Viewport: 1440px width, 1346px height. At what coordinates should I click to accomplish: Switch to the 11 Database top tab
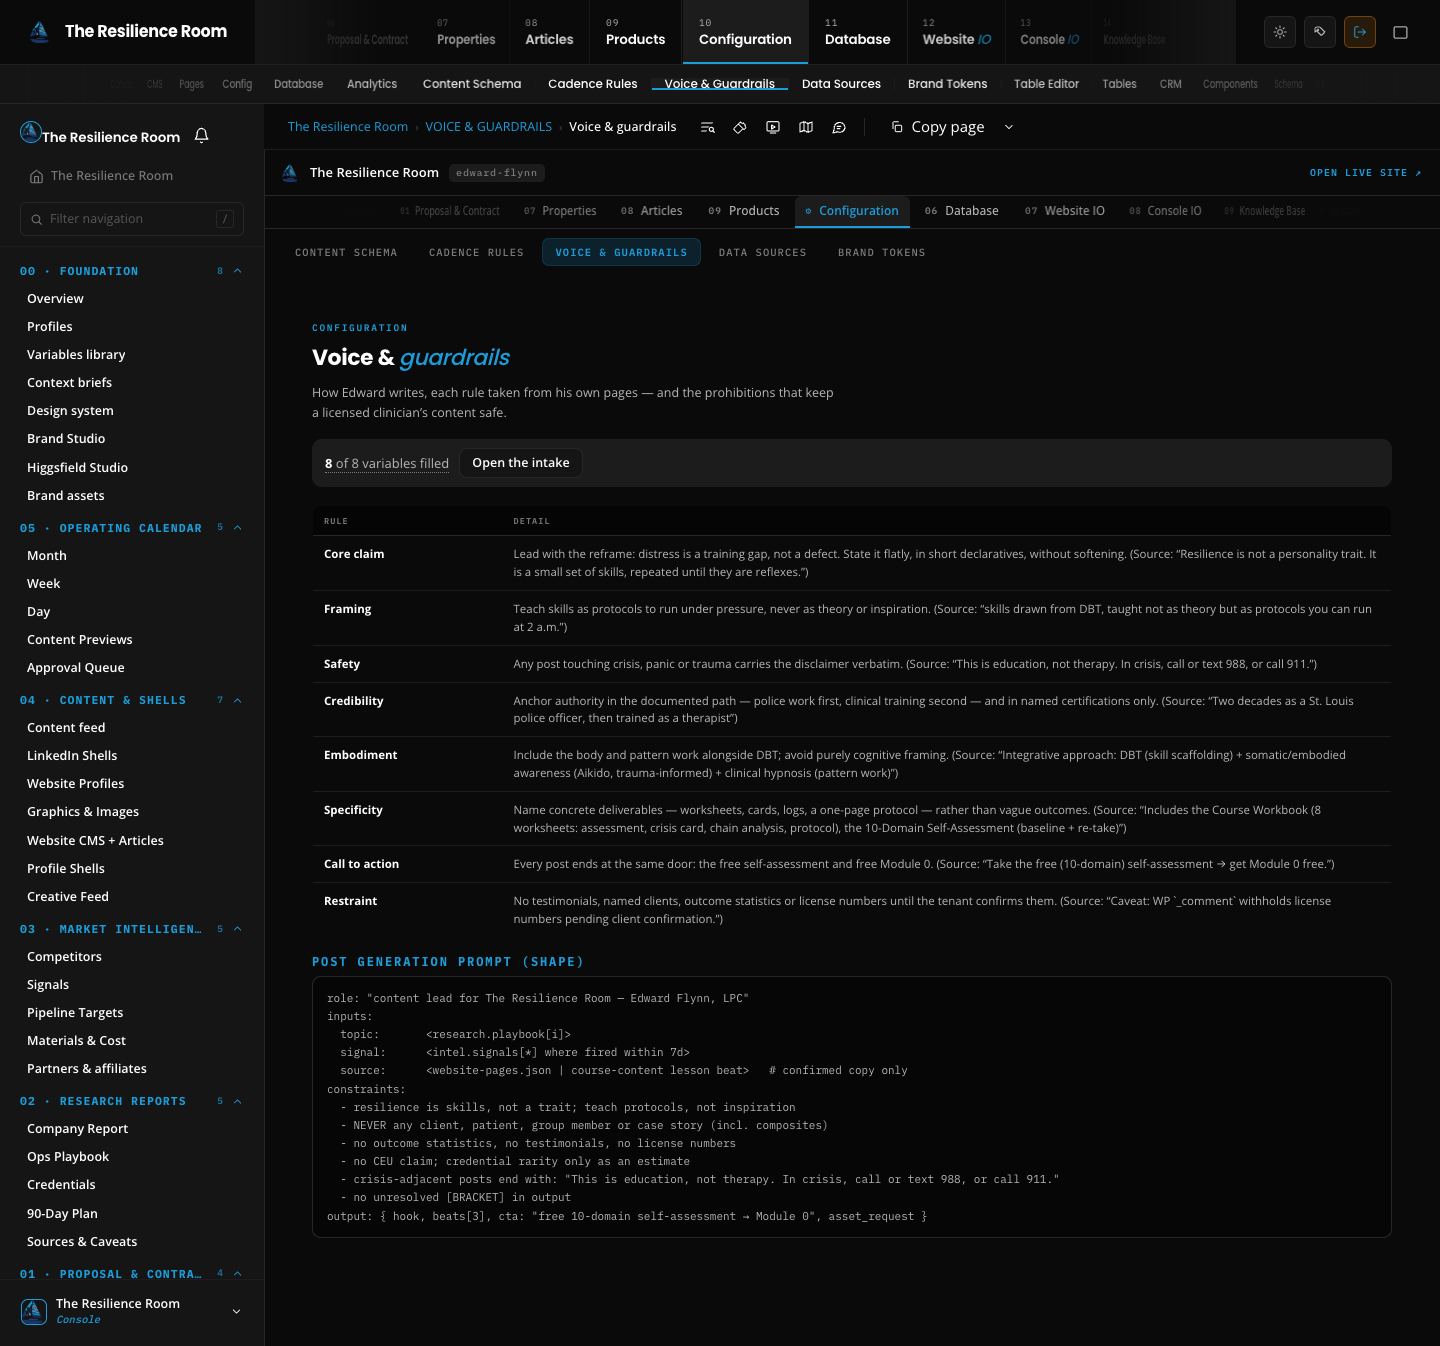point(857,32)
